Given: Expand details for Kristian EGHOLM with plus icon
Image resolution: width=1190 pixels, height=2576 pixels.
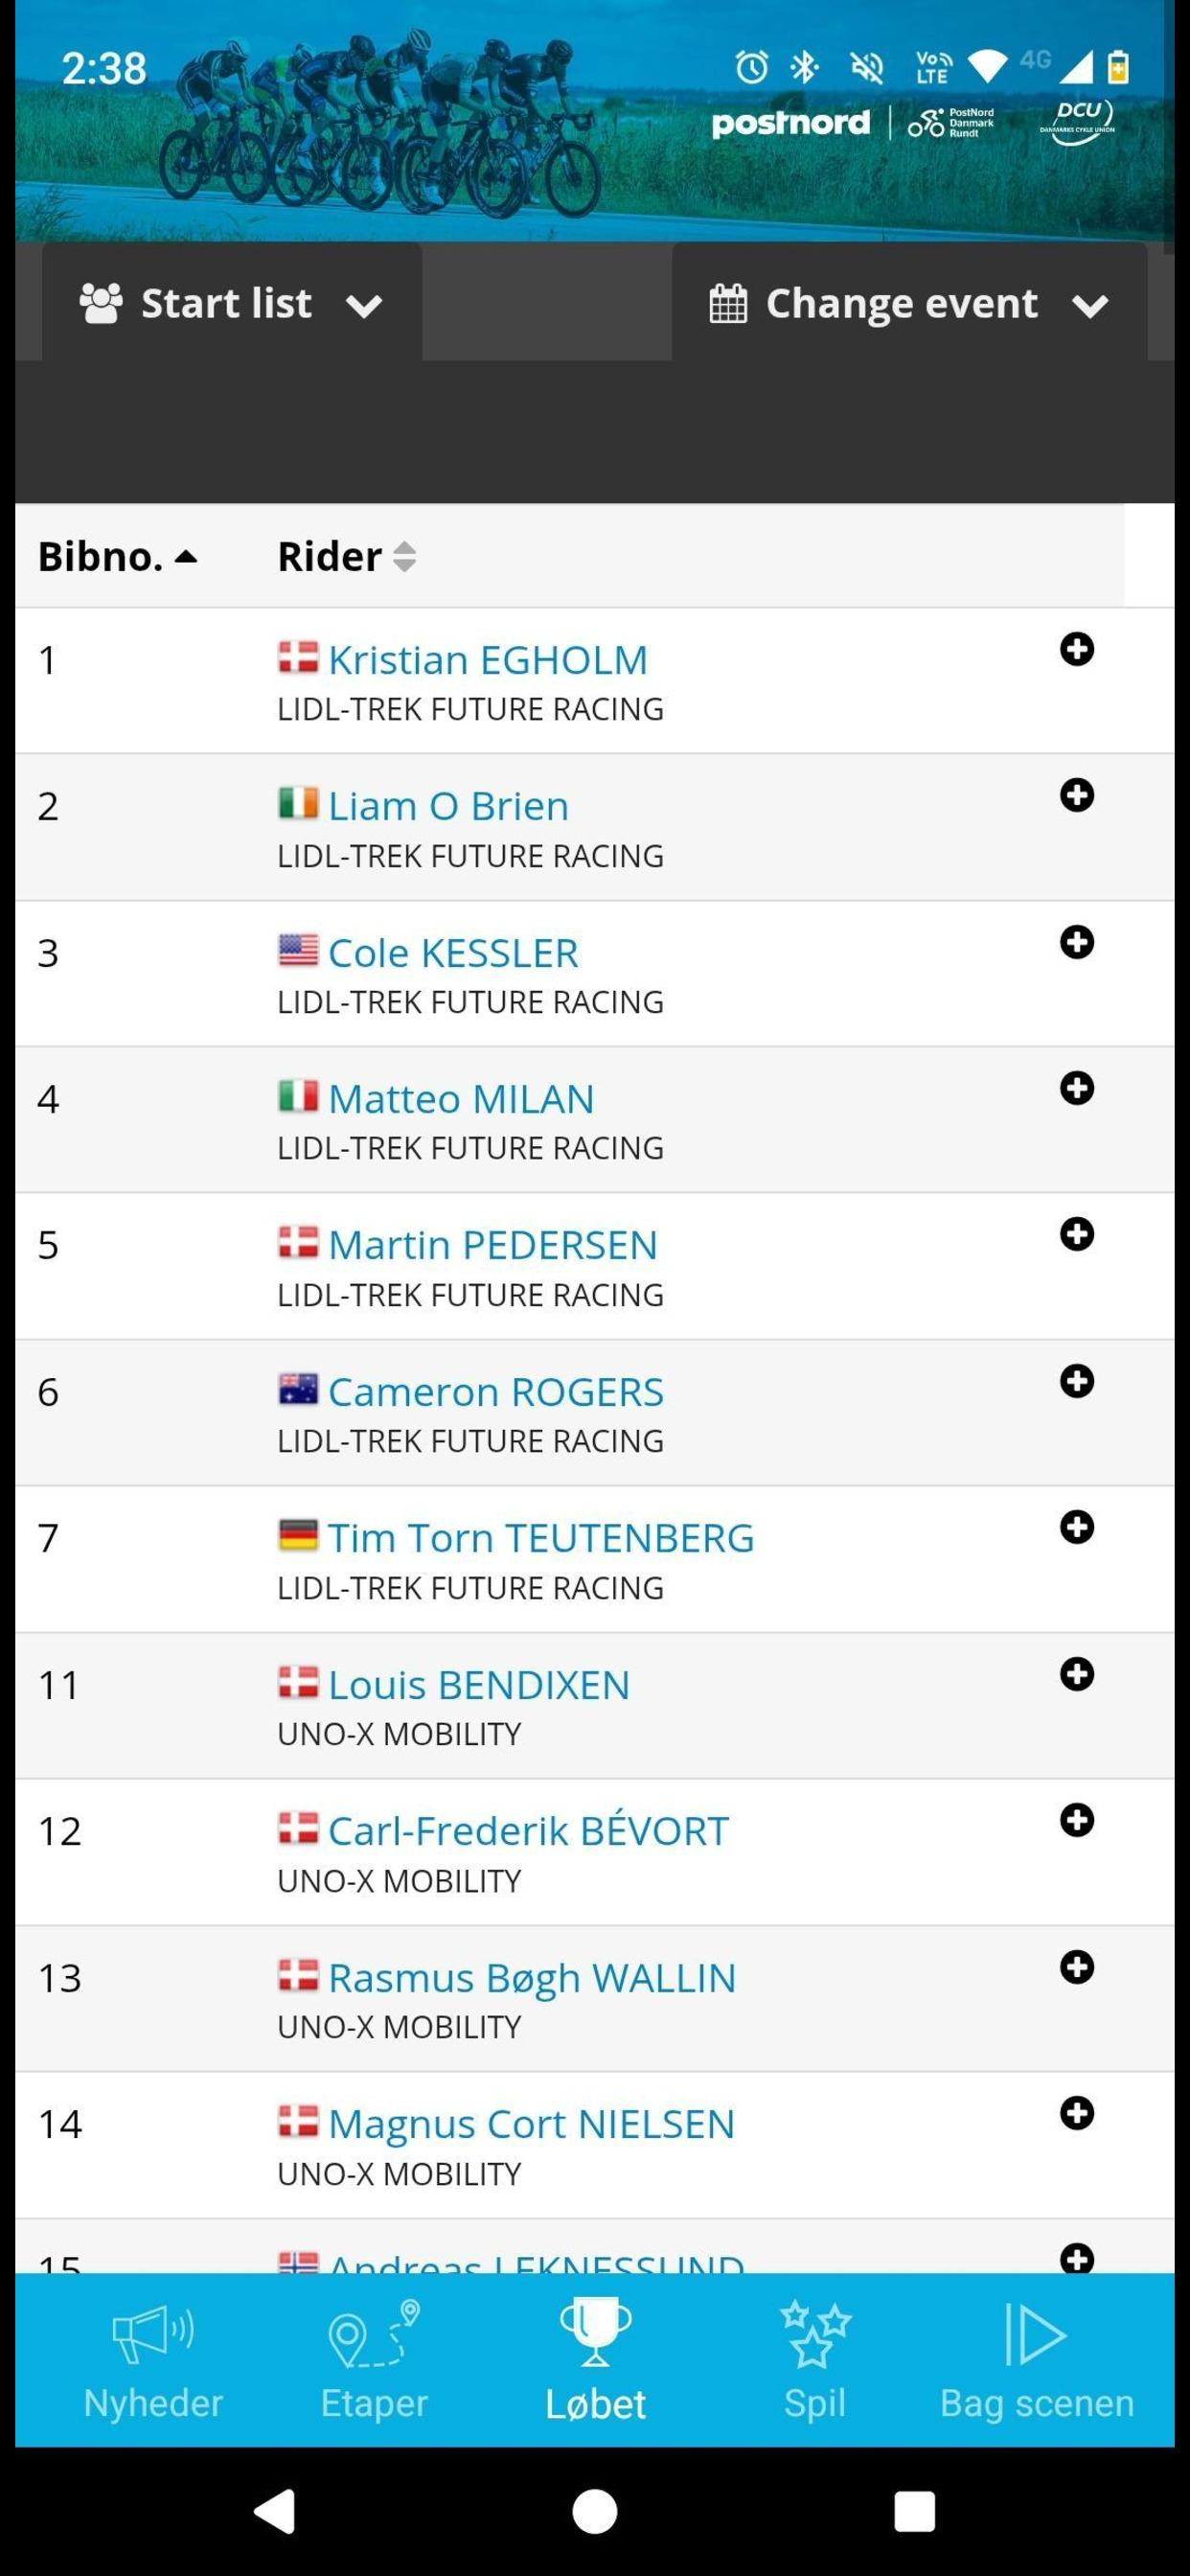Looking at the screenshot, I should [x=1077, y=649].
